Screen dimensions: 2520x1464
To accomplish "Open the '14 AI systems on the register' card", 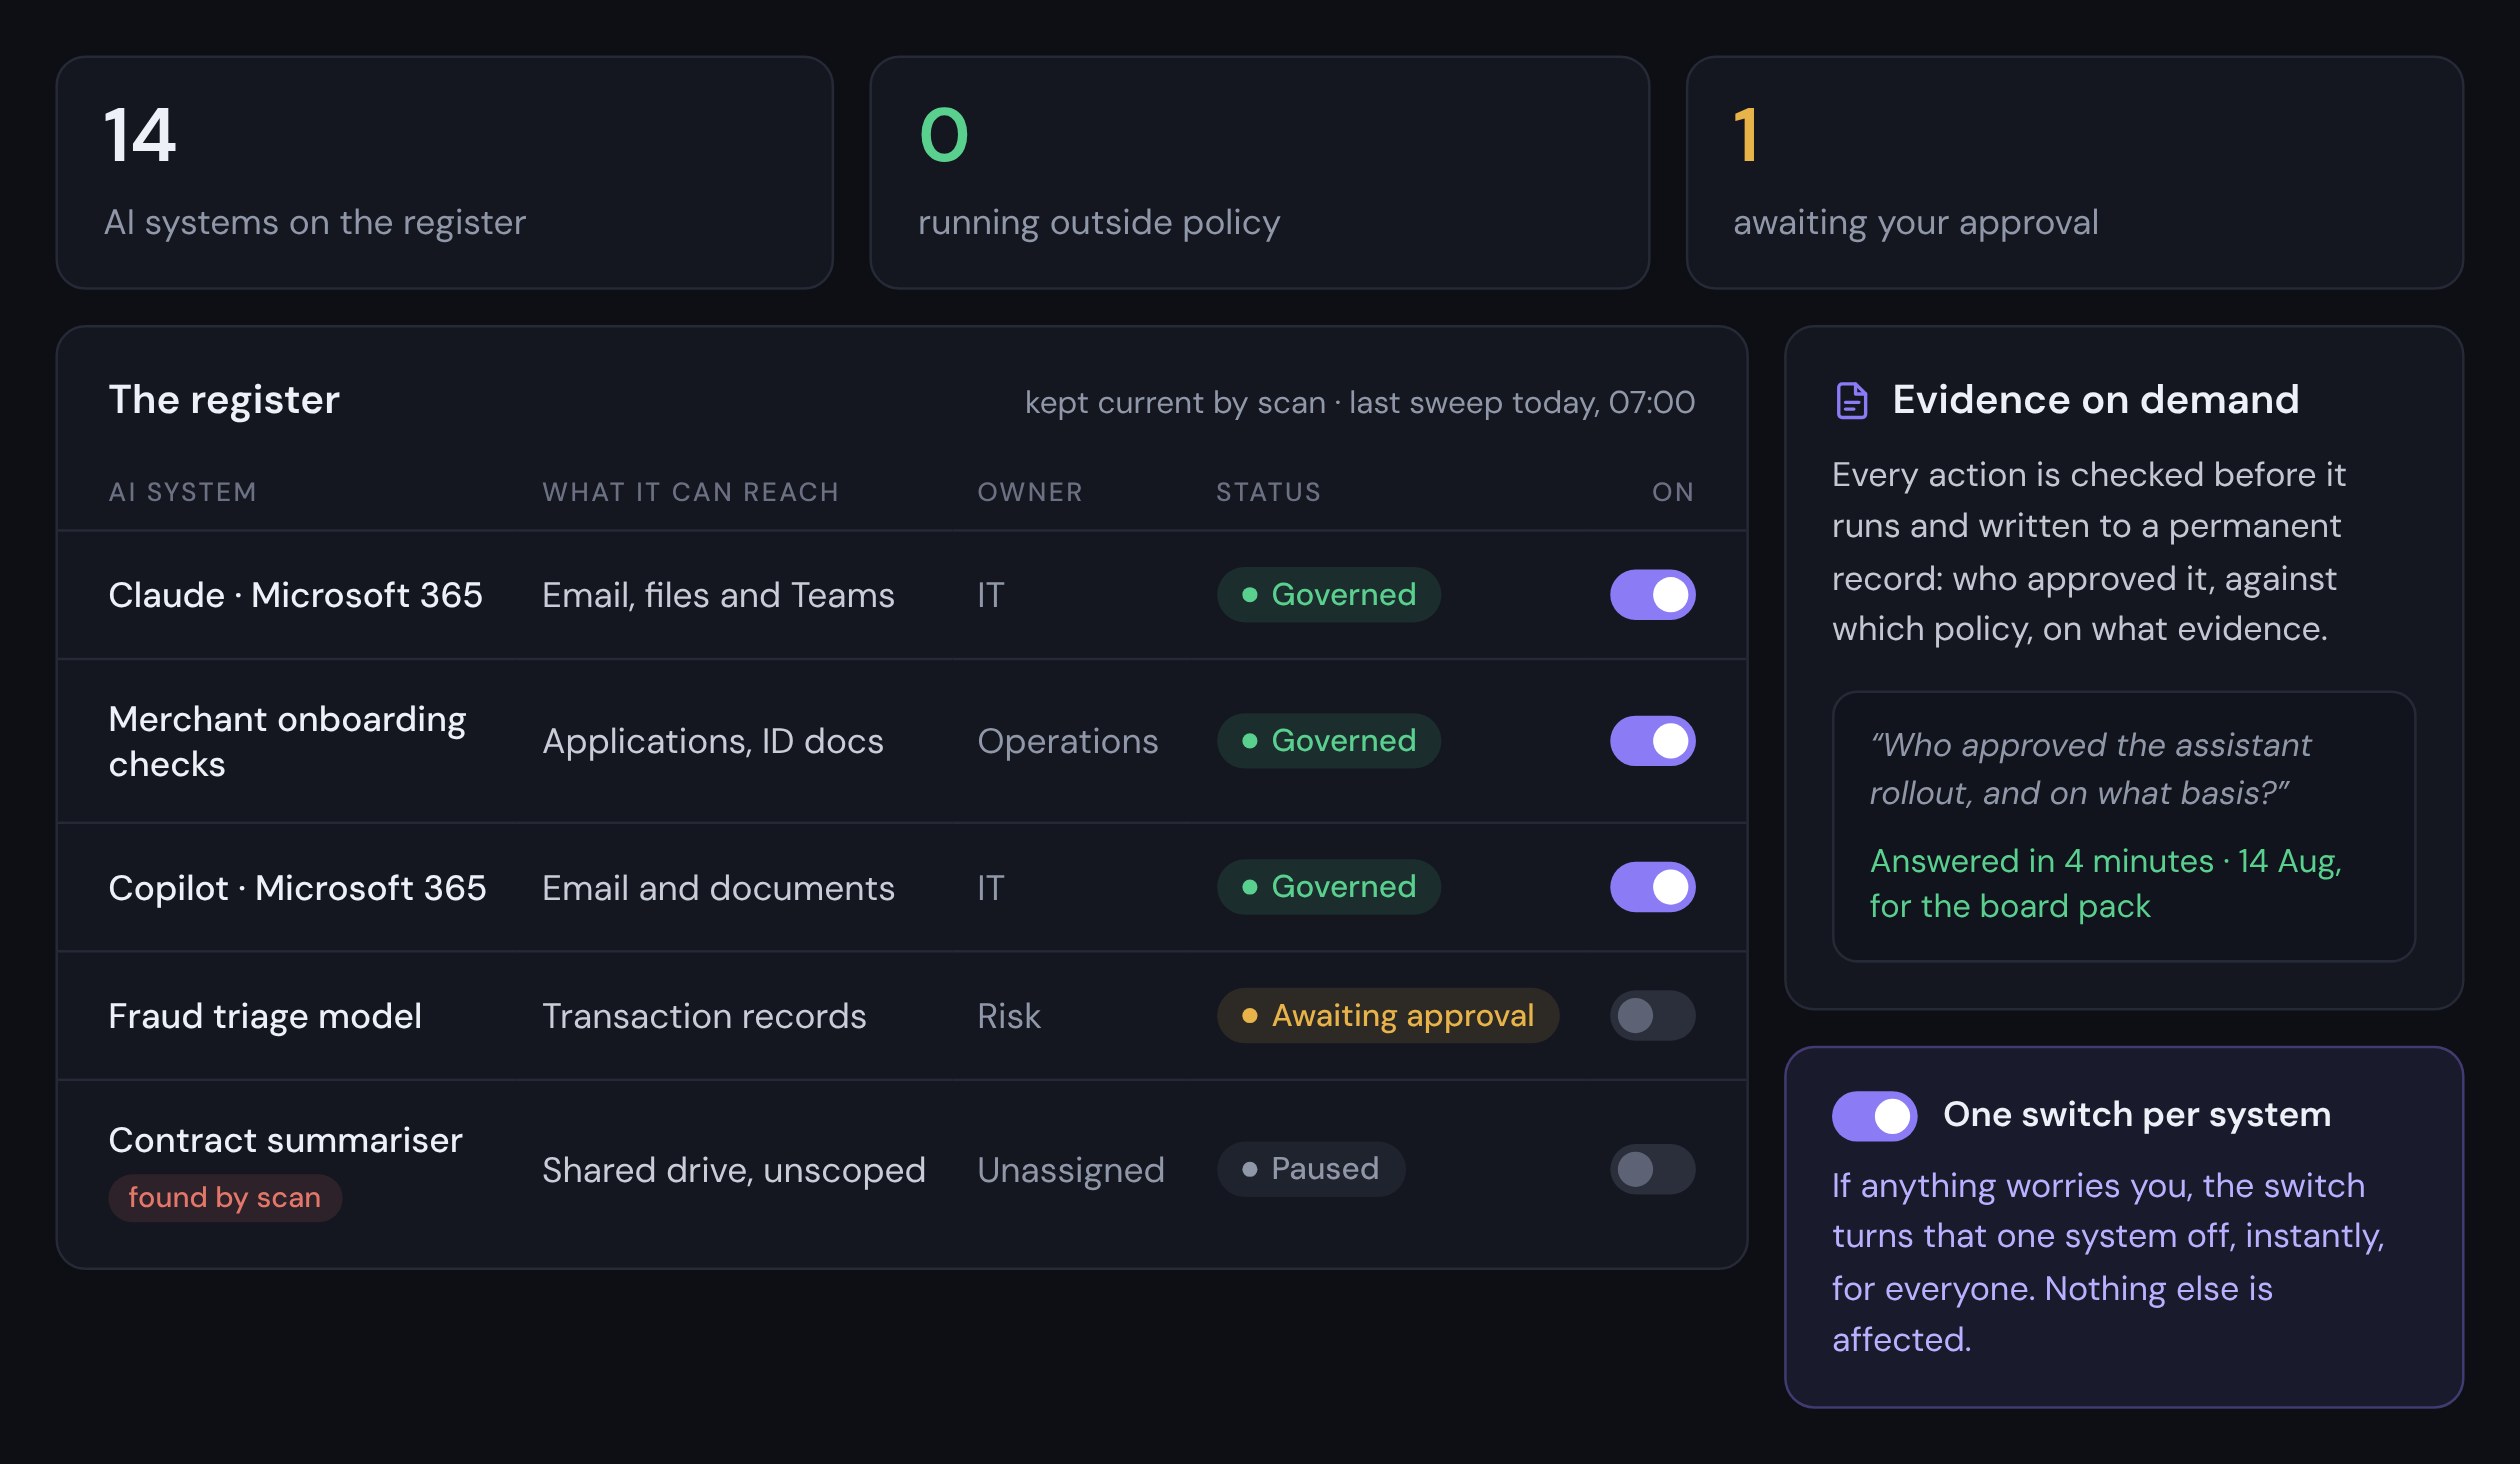I will point(445,173).
